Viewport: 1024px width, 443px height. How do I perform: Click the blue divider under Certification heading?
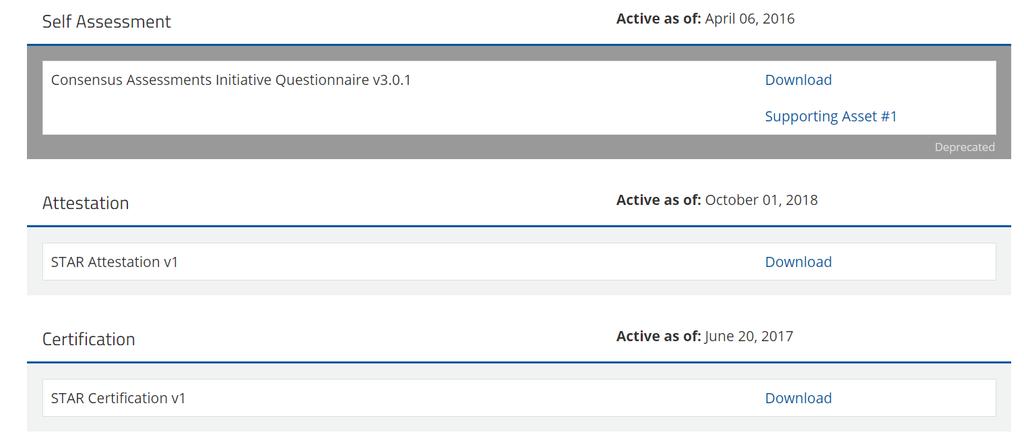[519, 362]
